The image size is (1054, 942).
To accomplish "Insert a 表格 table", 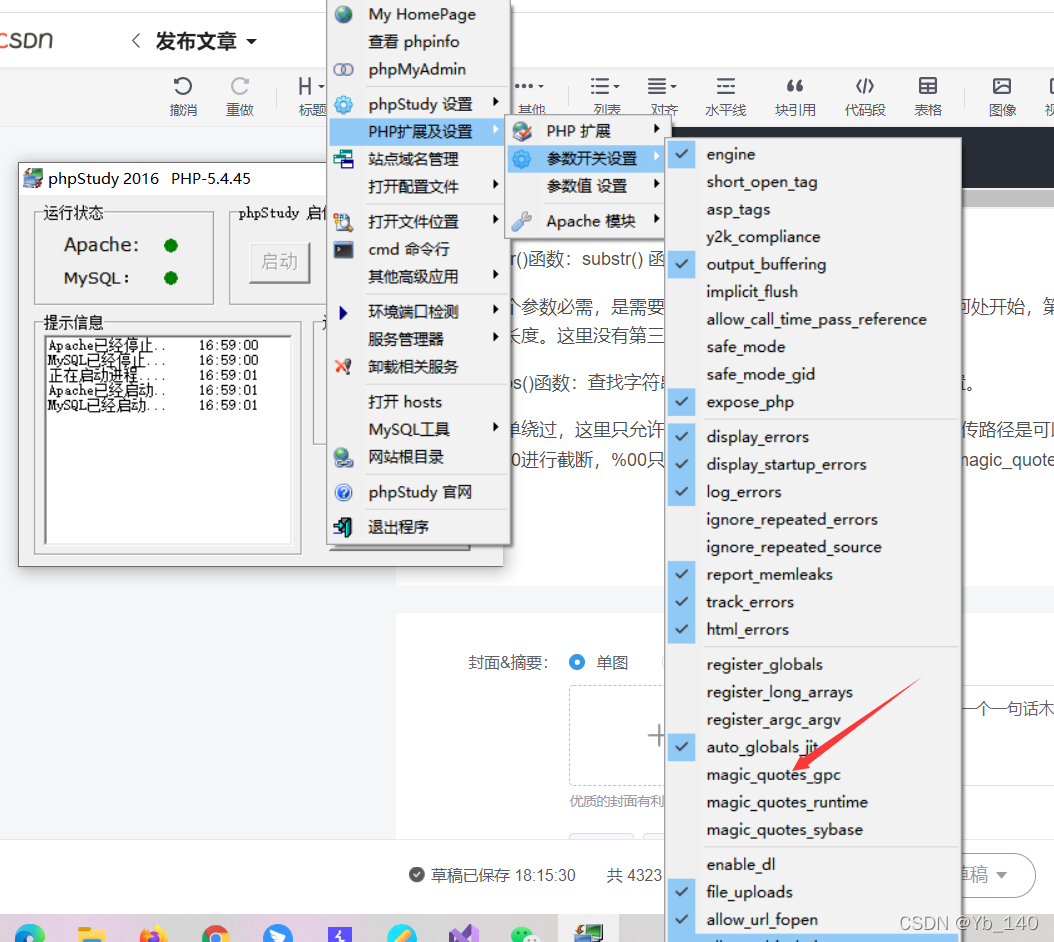I will (928, 87).
